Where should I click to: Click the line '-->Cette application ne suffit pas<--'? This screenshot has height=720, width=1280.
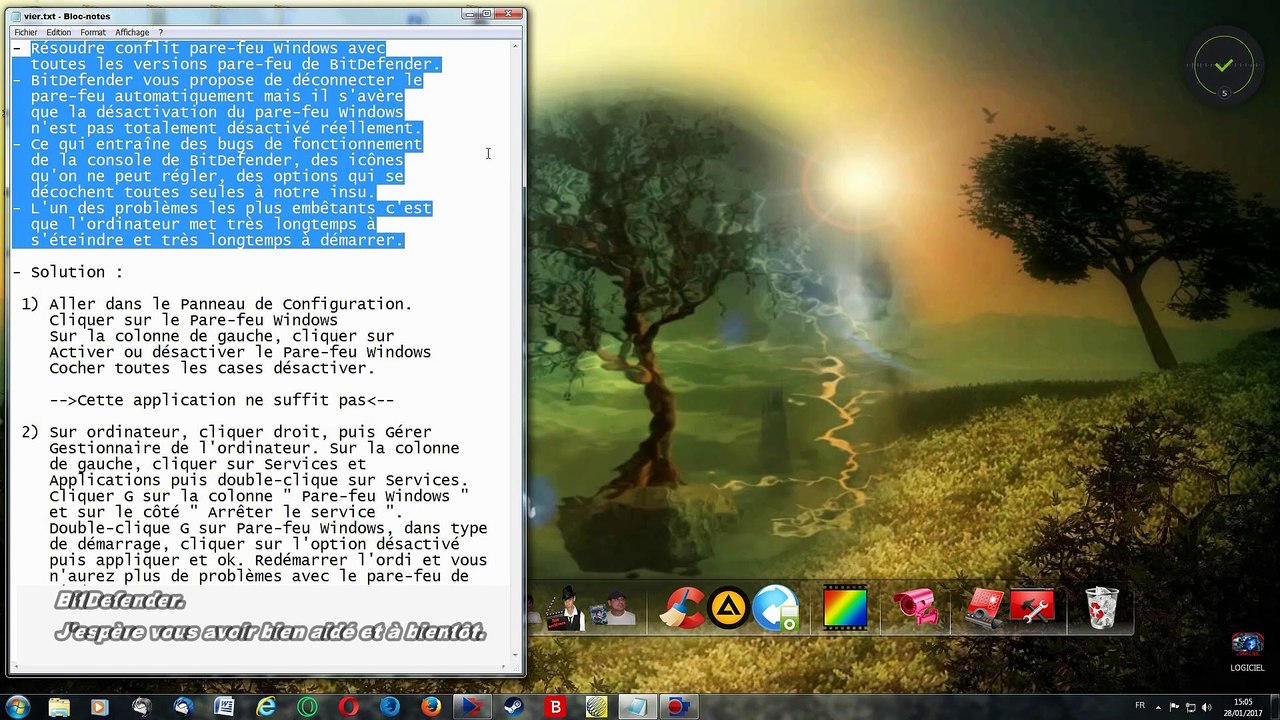coord(222,400)
